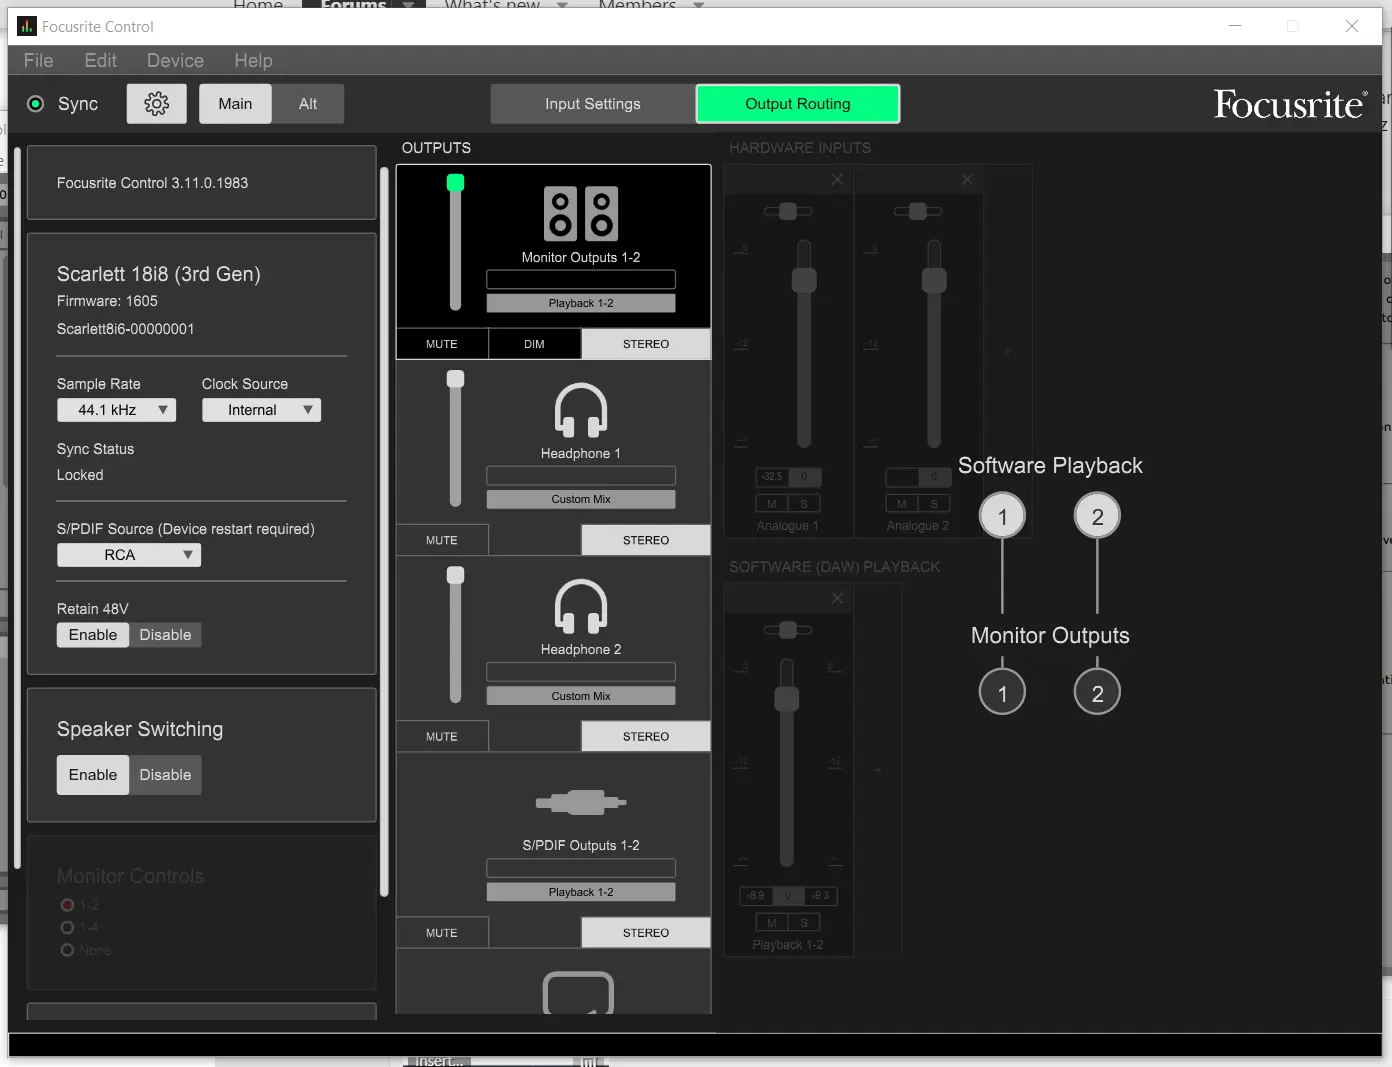Open the S/PDIF Source RCA dropdown
The width and height of the screenshot is (1392, 1067).
tap(129, 555)
